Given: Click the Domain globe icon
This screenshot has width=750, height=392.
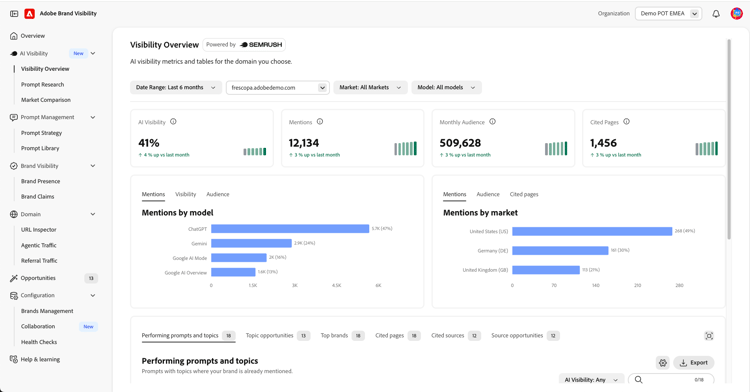Looking at the screenshot, I should click(x=14, y=214).
